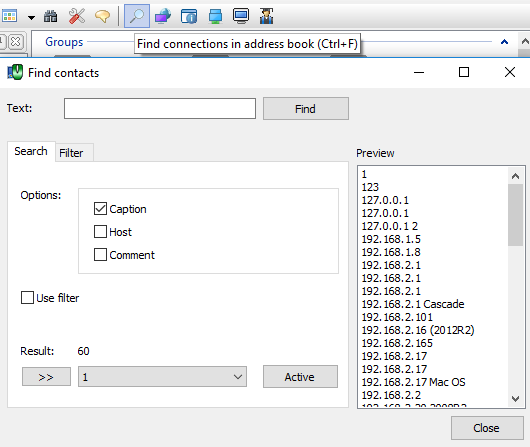Switch to the Search tab
This screenshot has height=447, width=530.
pyautogui.click(x=31, y=151)
